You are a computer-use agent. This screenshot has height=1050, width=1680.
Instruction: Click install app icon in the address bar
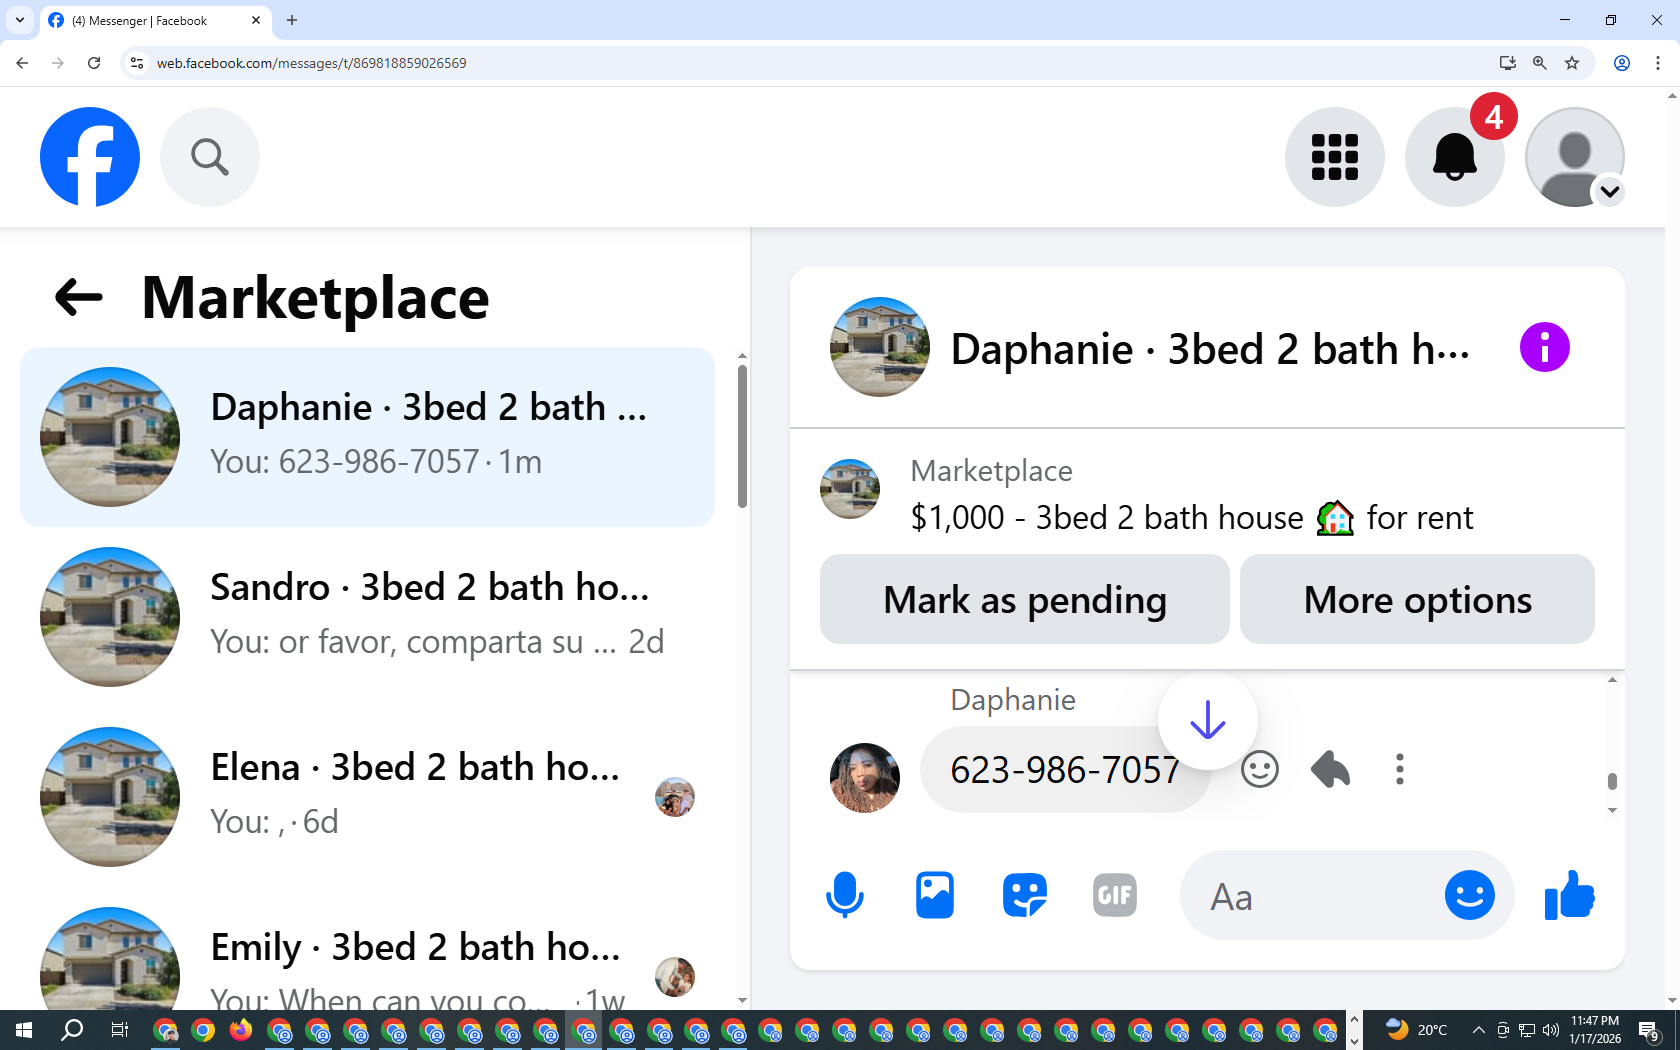tap(1508, 63)
